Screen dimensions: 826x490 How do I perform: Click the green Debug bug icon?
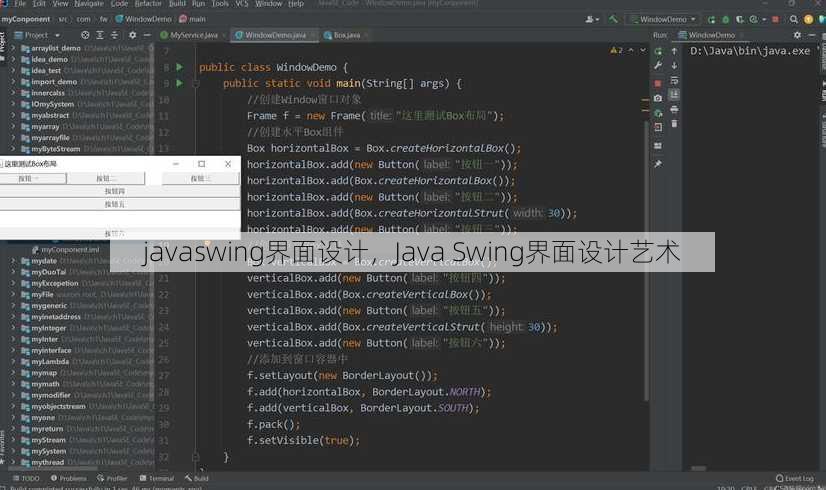pyautogui.click(x=726, y=19)
